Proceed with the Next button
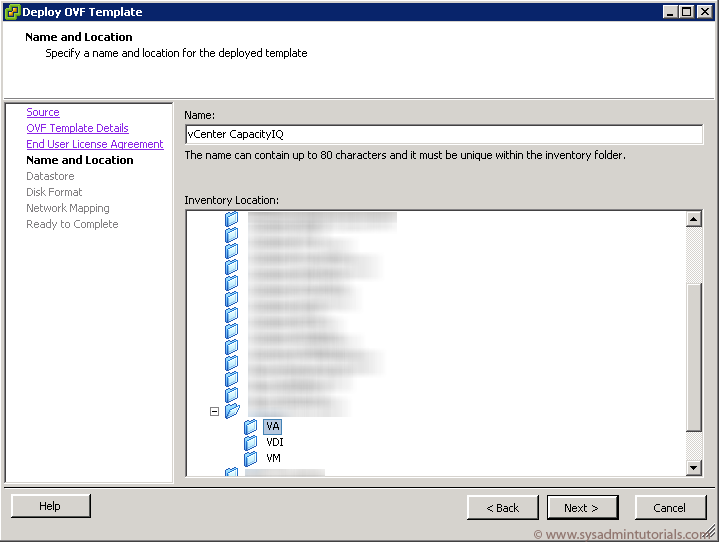The height and width of the screenshot is (542, 719). point(582,508)
